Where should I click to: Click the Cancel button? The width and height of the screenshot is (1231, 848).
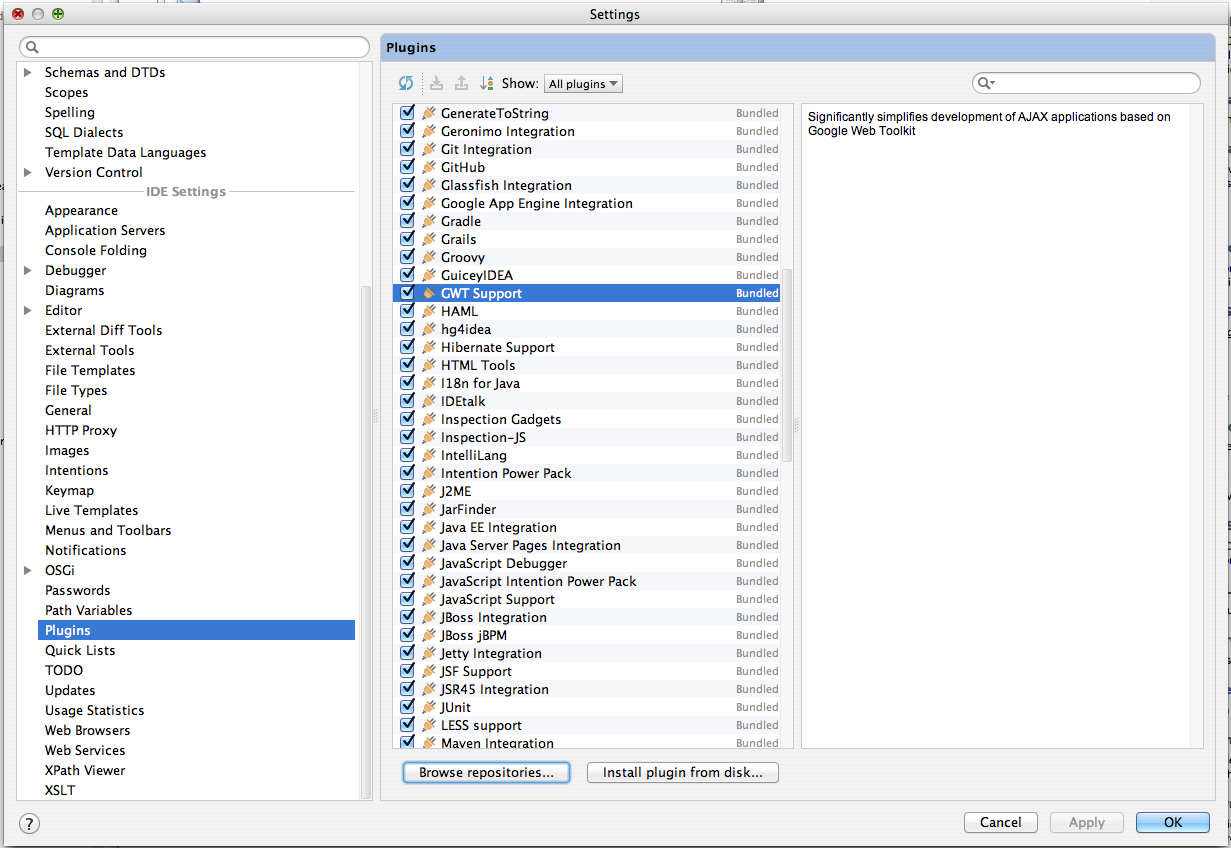[x=1000, y=822]
